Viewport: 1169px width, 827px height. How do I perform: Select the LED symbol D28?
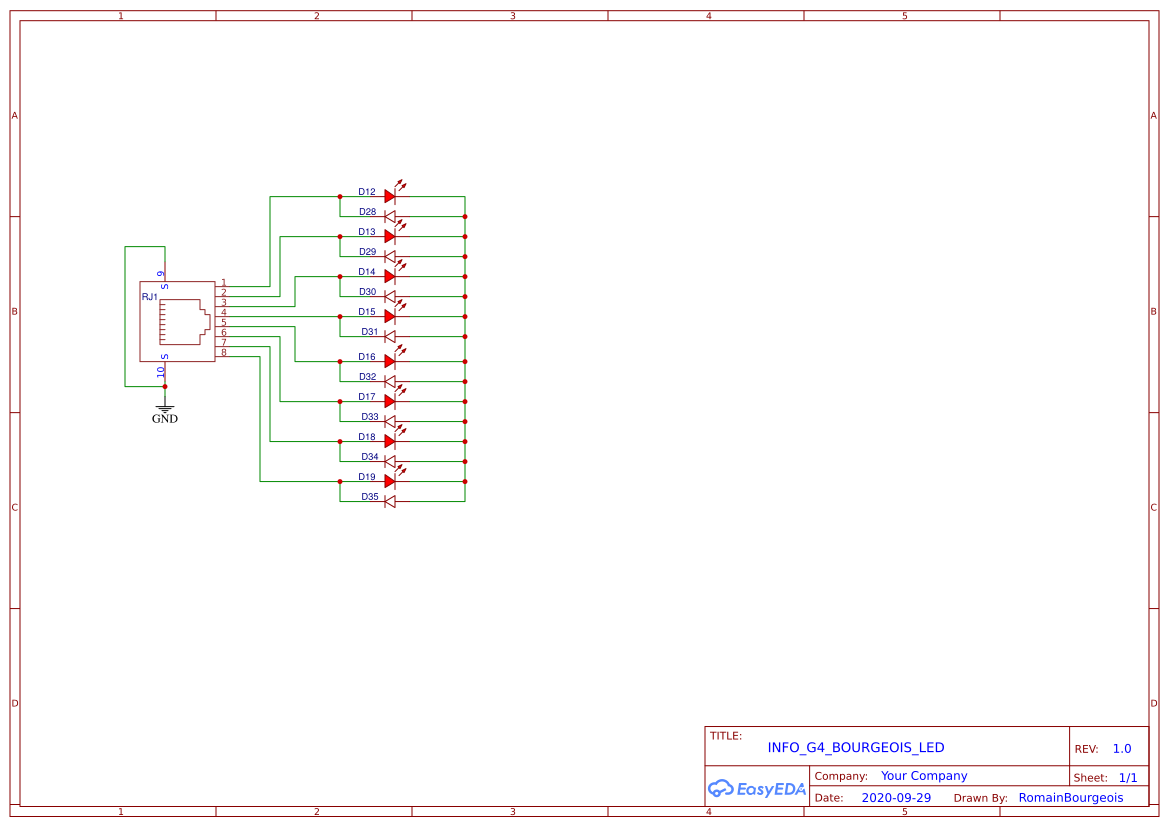(390, 217)
